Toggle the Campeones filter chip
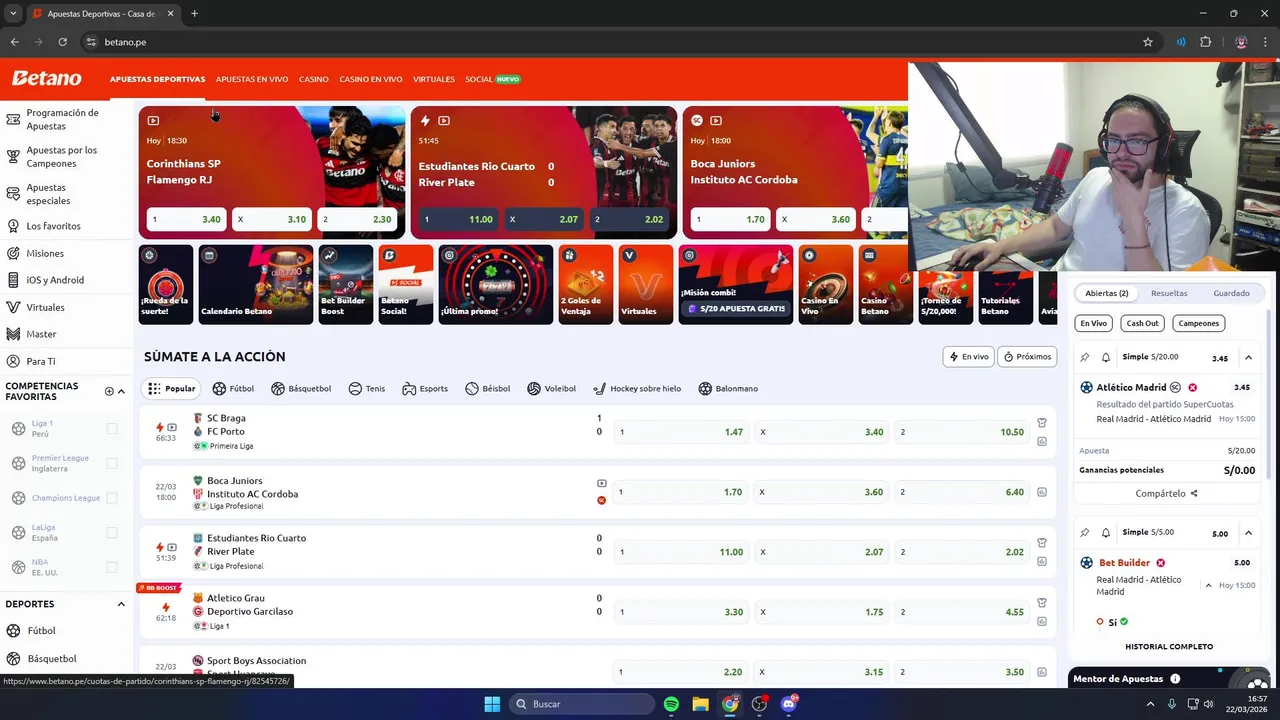This screenshot has width=1280, height=720. 1198,323
